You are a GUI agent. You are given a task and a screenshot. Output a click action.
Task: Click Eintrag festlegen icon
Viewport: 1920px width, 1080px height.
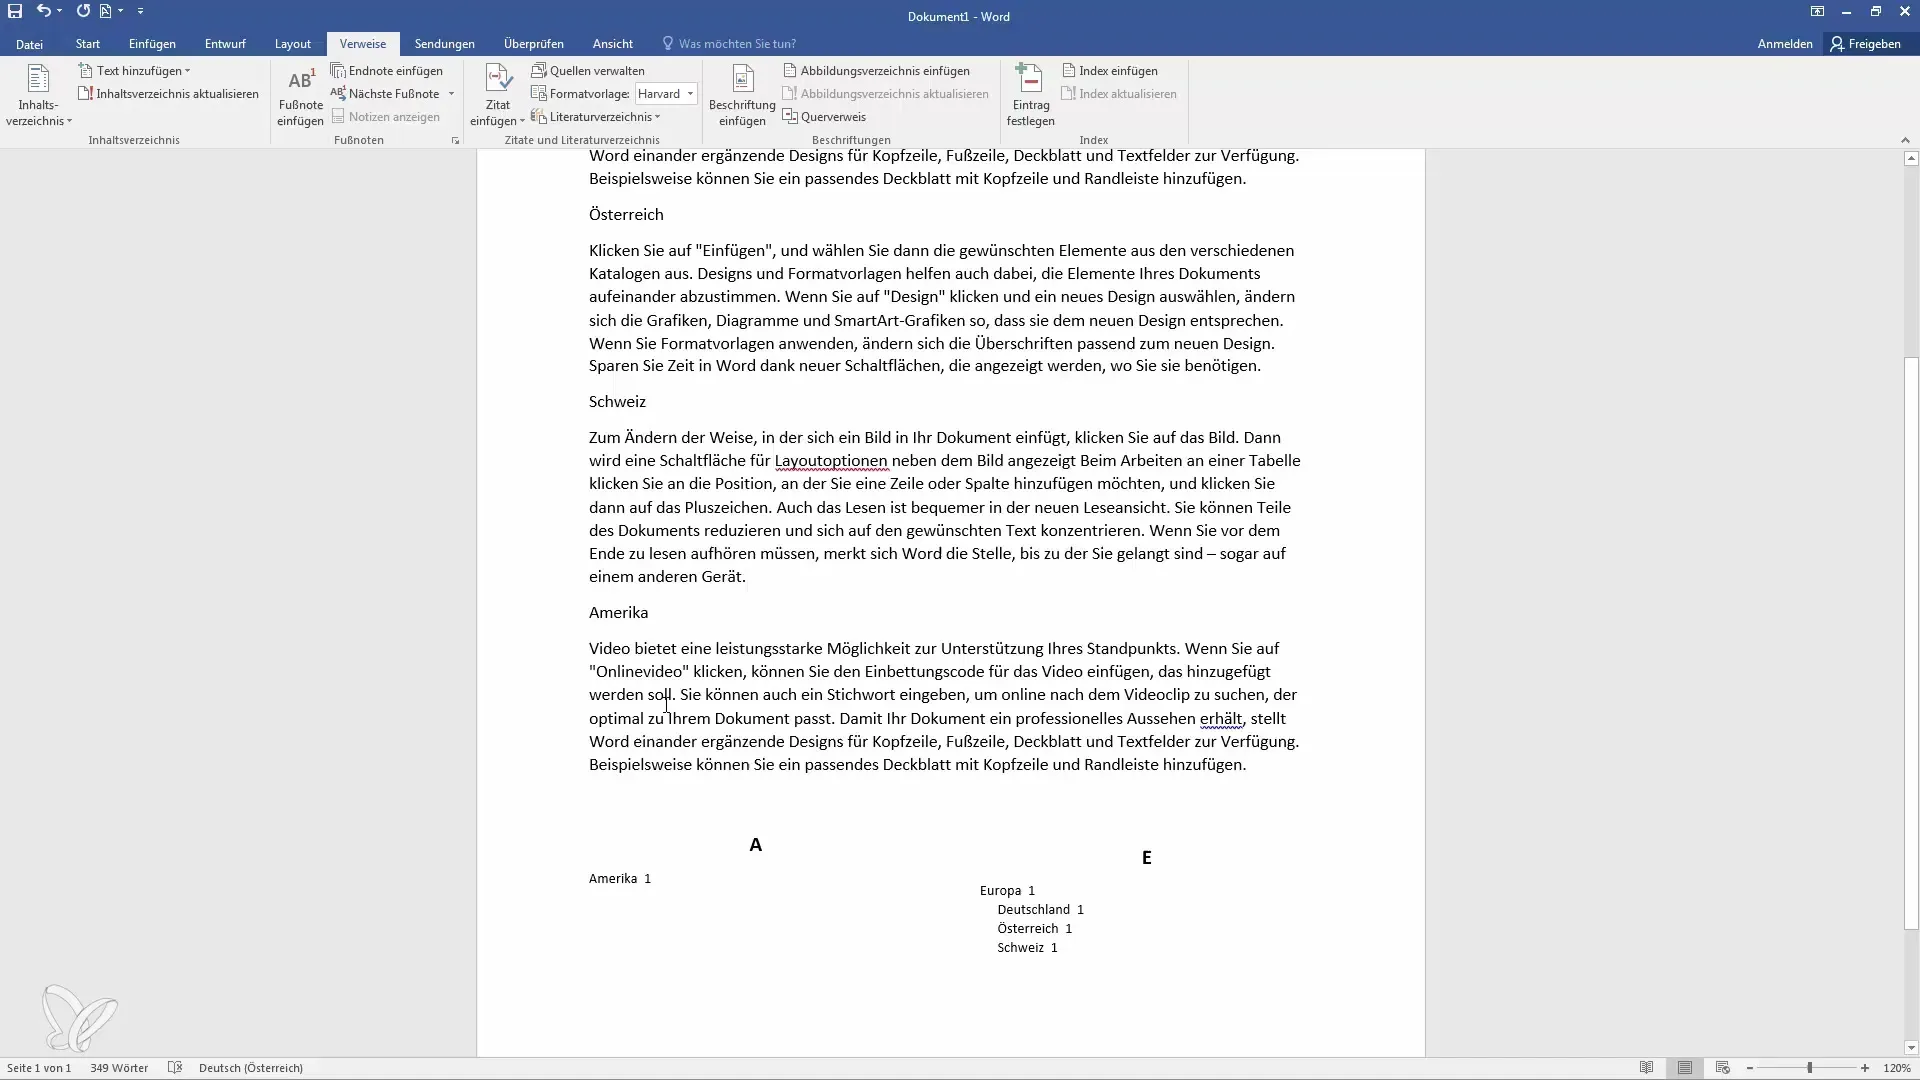pyautogui.click(x=1030, y=96)
